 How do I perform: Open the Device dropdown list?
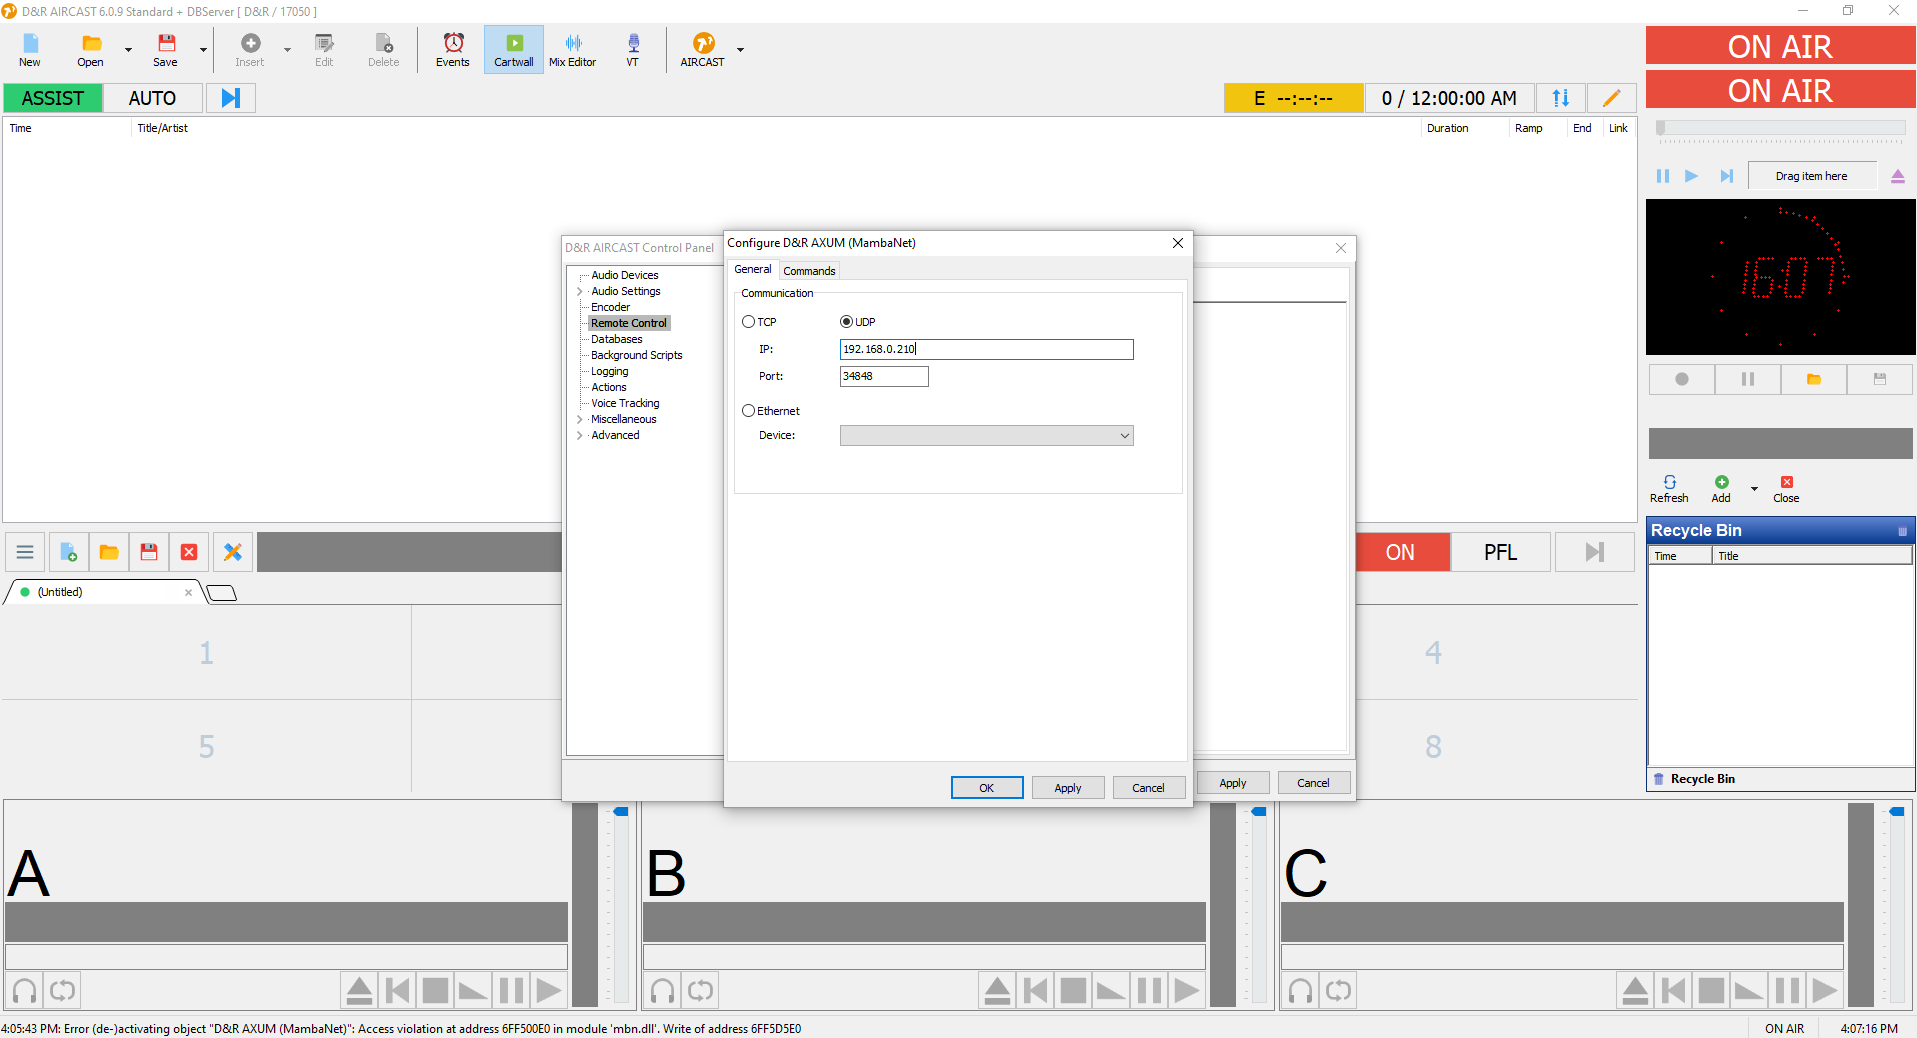pos(986,436)
